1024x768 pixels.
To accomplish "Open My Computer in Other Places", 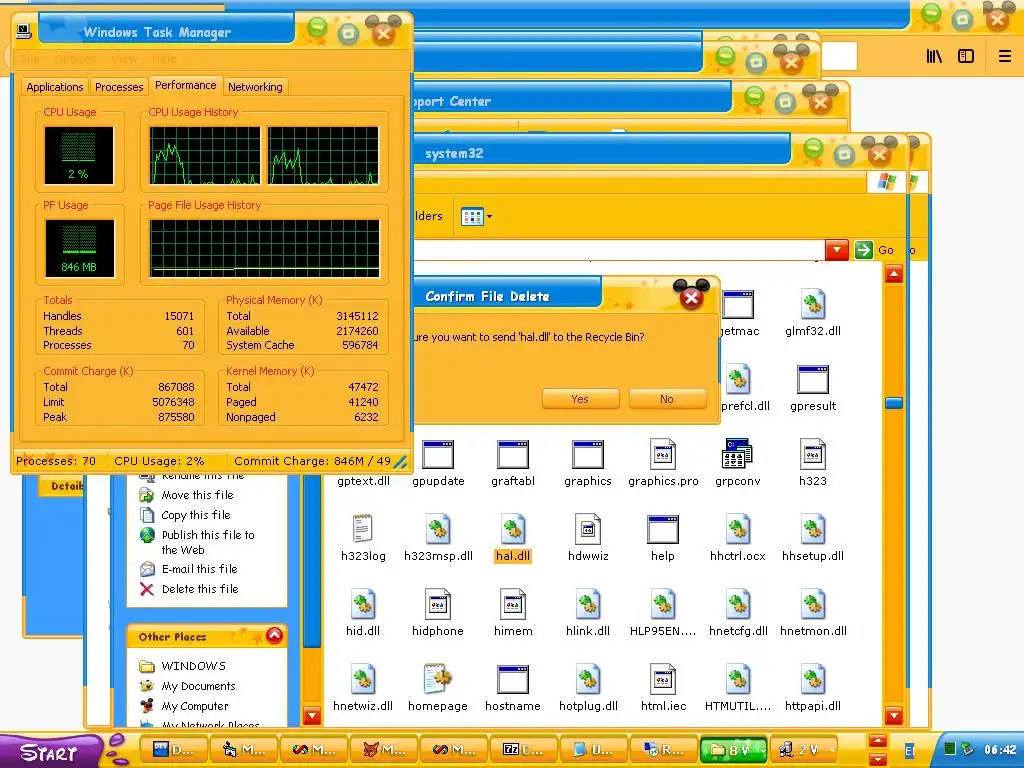I will [x=195, y=706].
